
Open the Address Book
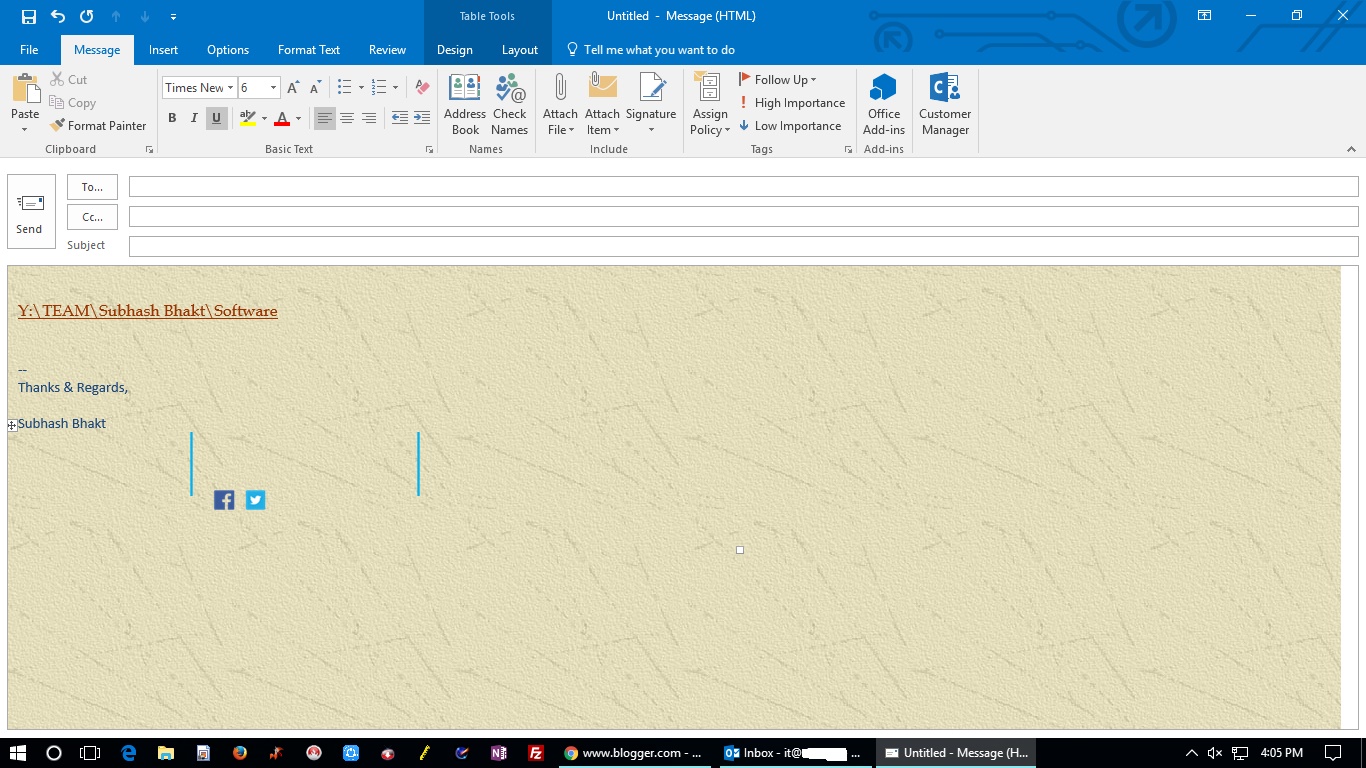tap(465, 104)
